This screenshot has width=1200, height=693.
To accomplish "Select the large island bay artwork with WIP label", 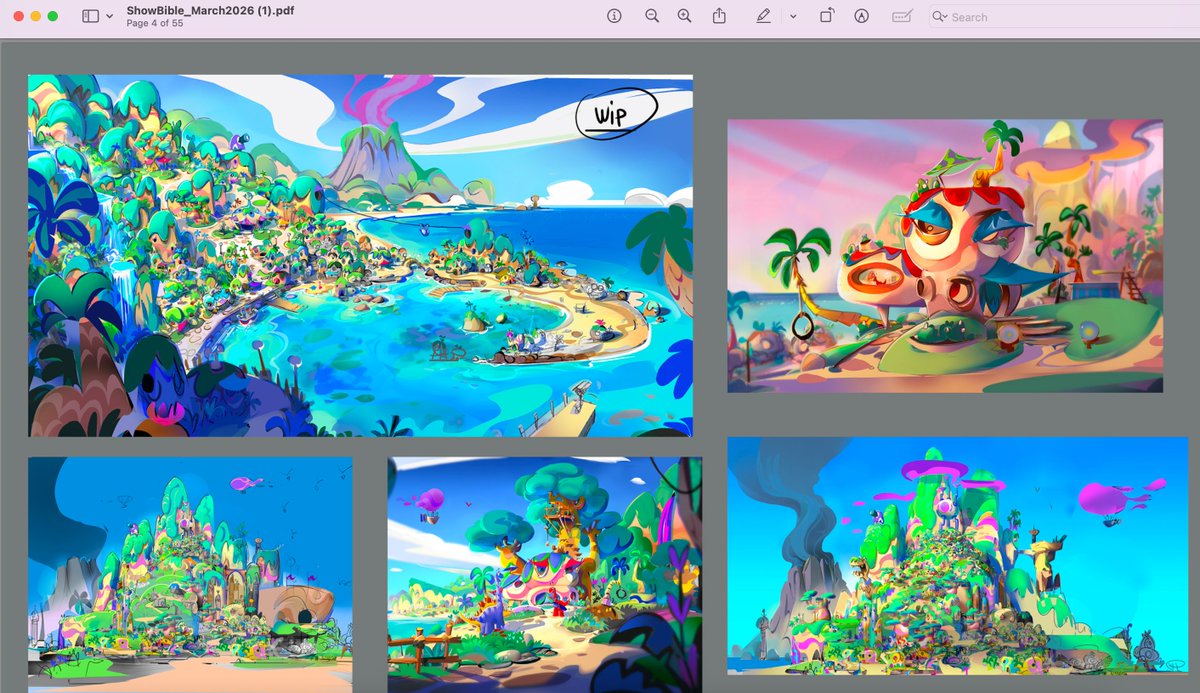I will [360, 256].
